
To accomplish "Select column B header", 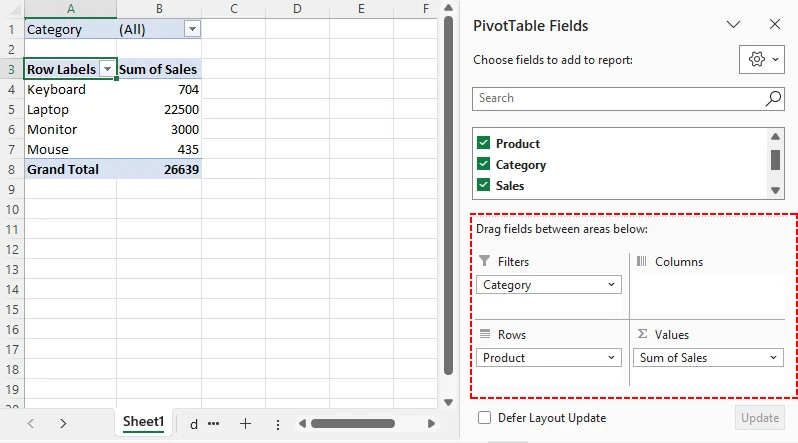I will click(159, 9).
